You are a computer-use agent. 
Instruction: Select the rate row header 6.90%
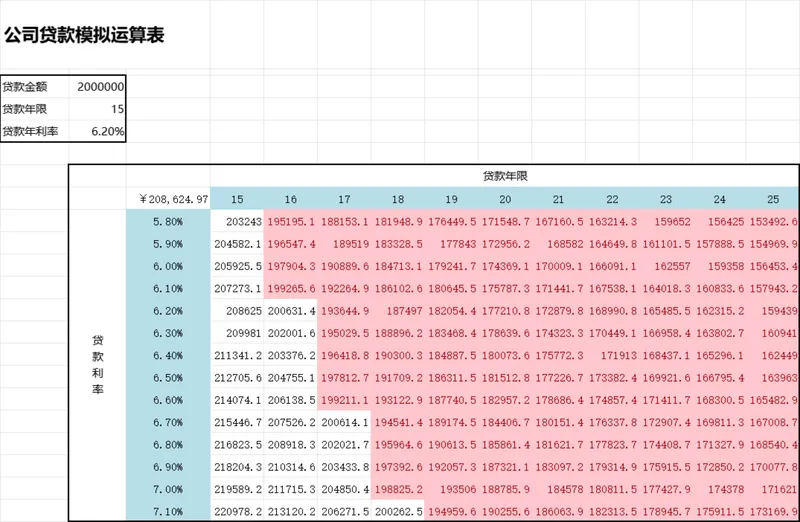click(x=168, y=467)
